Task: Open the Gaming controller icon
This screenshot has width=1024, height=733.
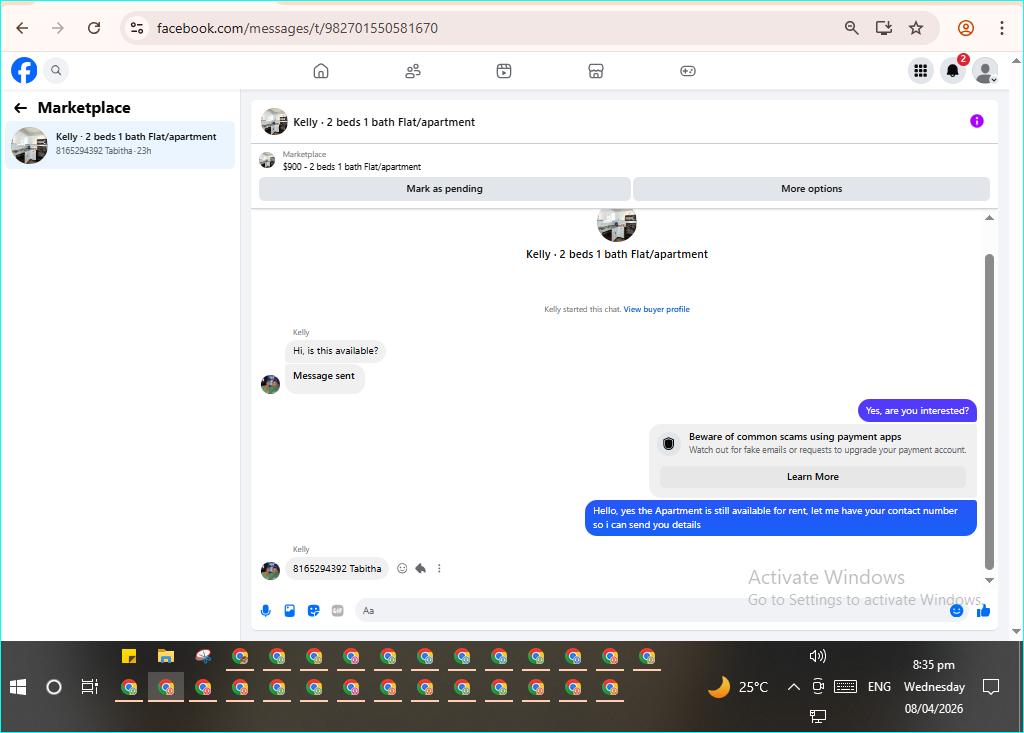Action: (x=688, y=71)
